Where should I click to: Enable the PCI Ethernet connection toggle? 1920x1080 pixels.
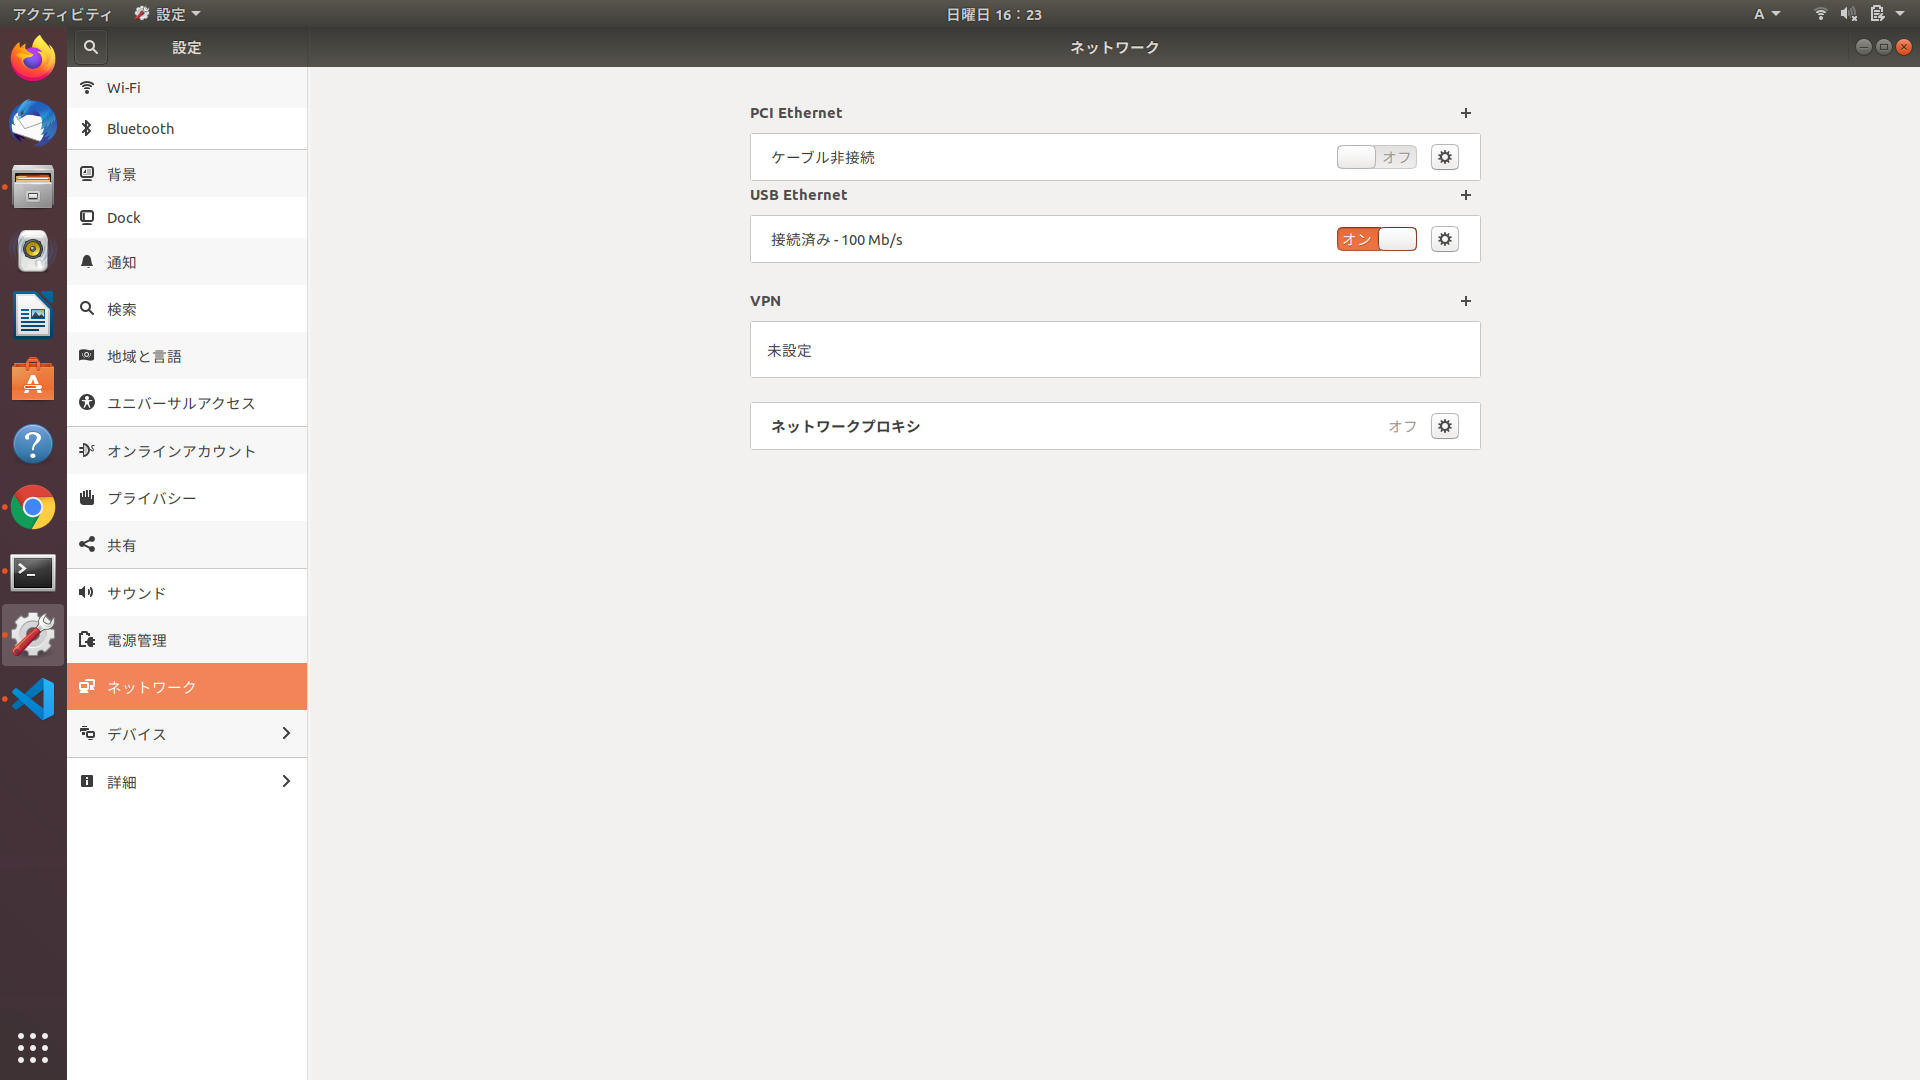click(1376, 157)
